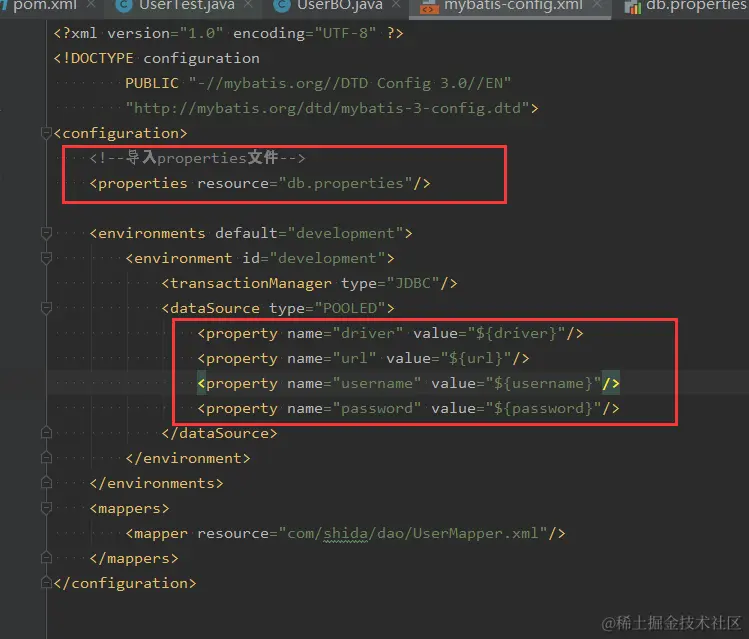Click the ${password} placeholder value

pos(544,408)
